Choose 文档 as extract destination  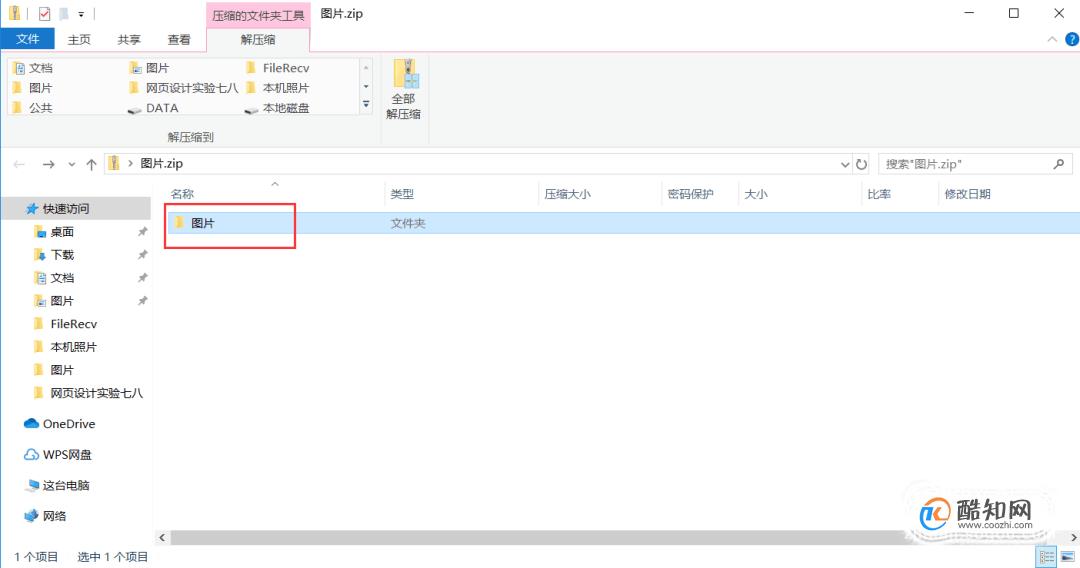click(x=33, y=67)
